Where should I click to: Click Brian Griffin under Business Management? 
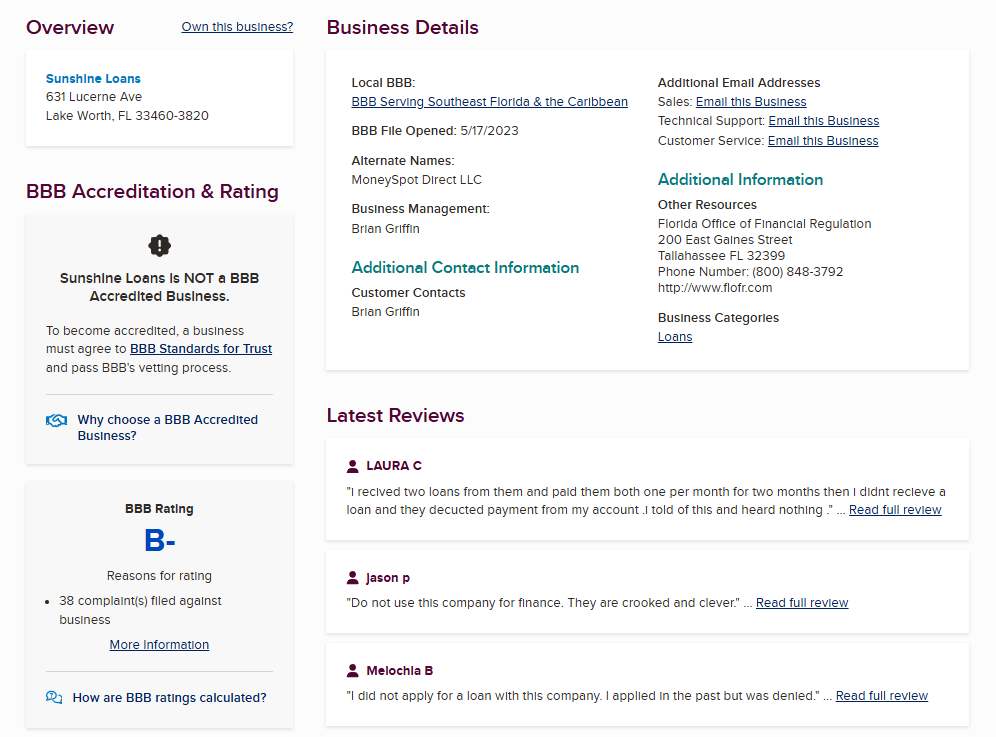coord(386,229)
